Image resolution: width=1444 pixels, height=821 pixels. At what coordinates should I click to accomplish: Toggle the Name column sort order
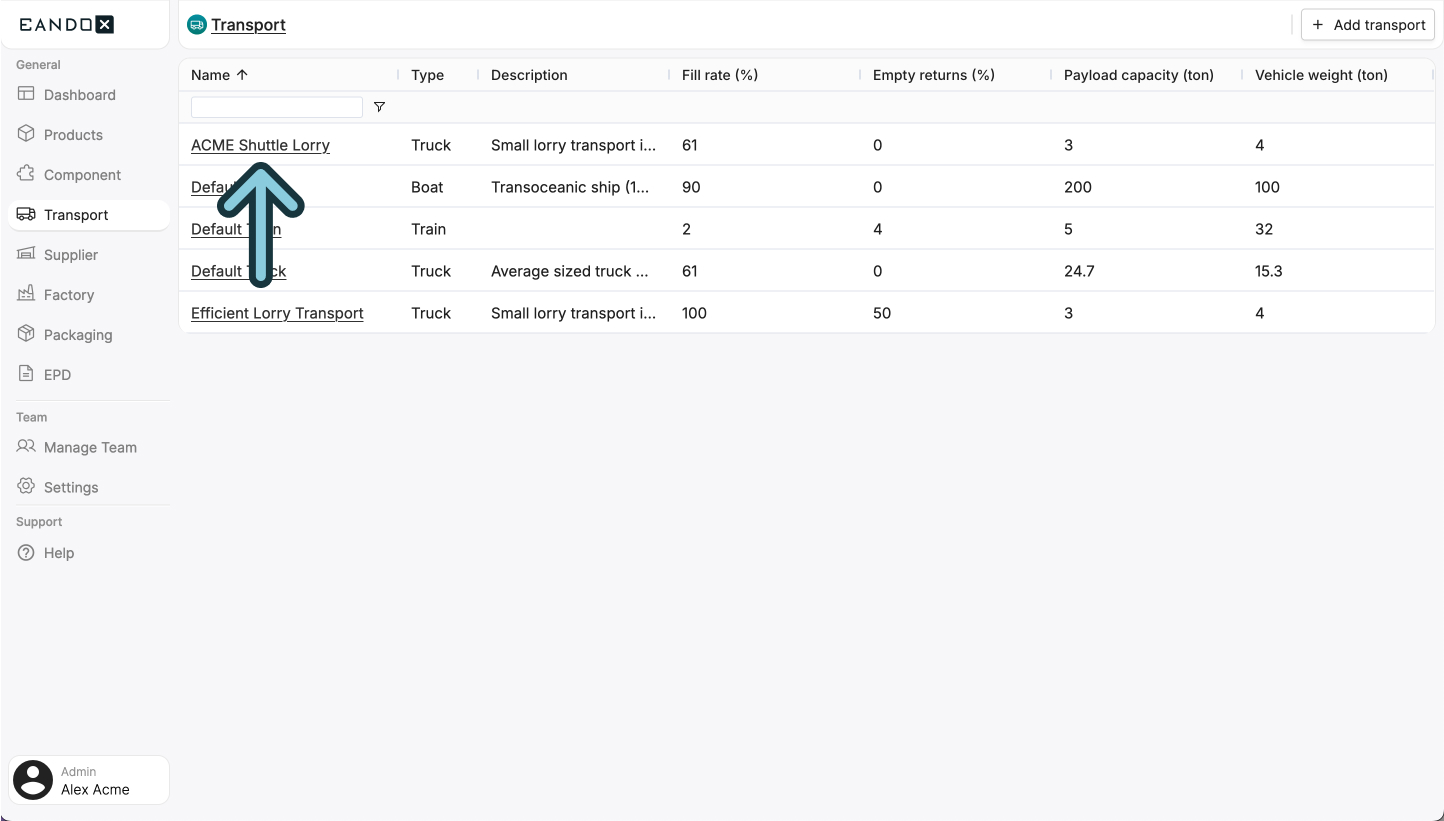pyautogui.click(x=240, y=74)
